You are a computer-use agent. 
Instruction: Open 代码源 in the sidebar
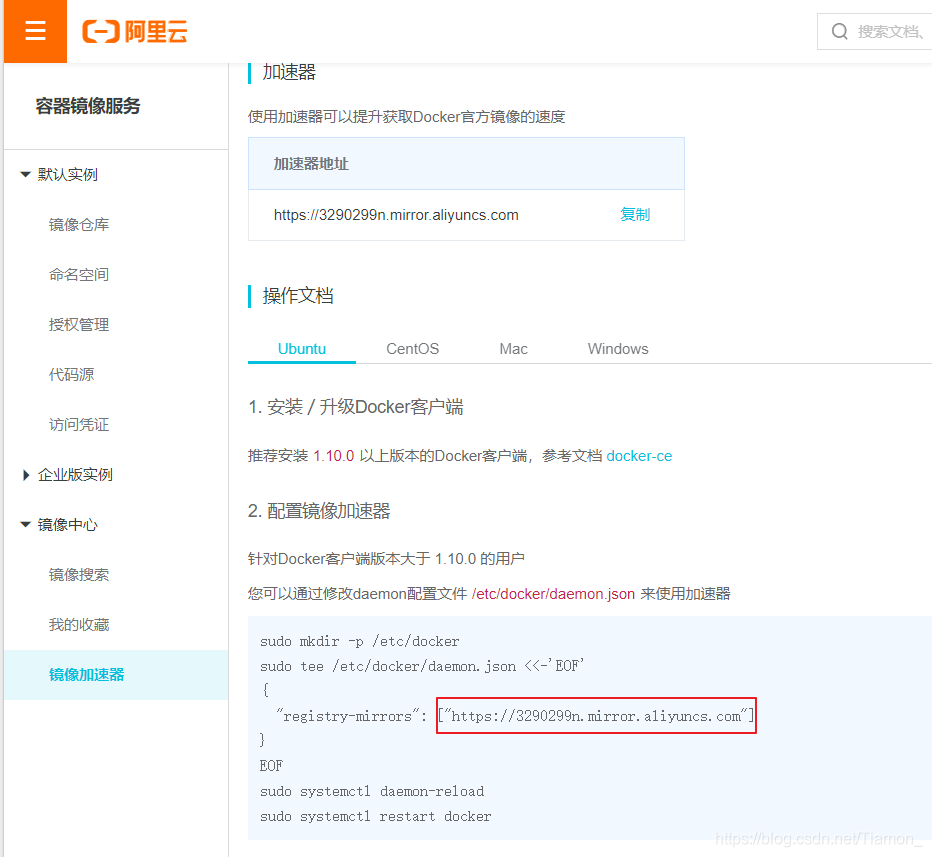71,374
